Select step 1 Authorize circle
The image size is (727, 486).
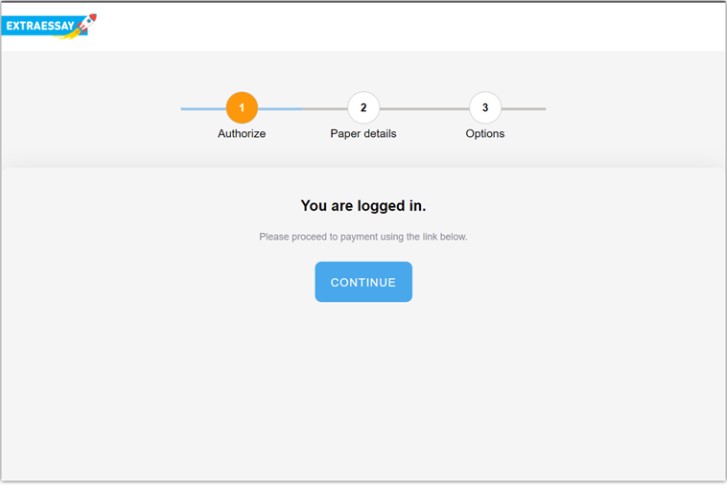[x=242, y=108]
